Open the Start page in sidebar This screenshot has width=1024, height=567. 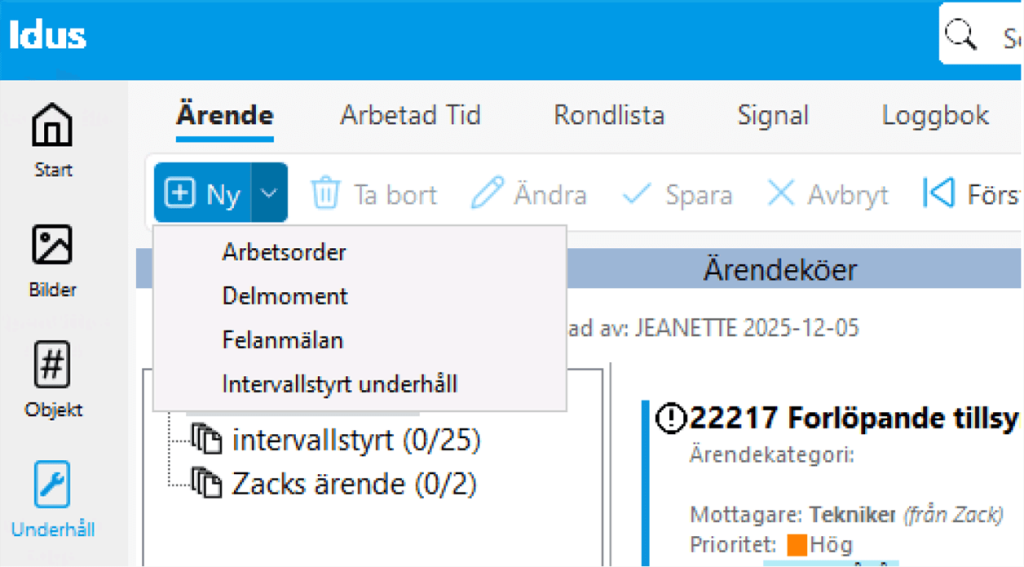[53, 127]
